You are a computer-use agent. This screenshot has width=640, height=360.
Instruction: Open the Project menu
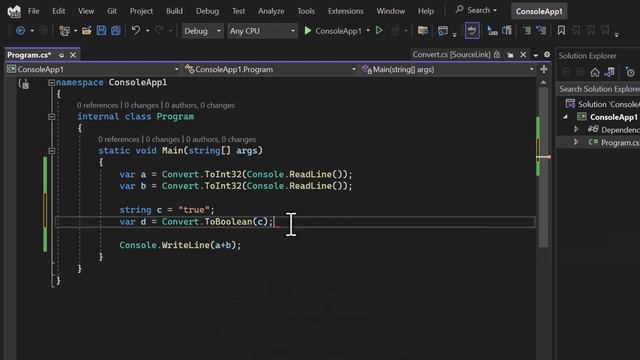point(141,11)
